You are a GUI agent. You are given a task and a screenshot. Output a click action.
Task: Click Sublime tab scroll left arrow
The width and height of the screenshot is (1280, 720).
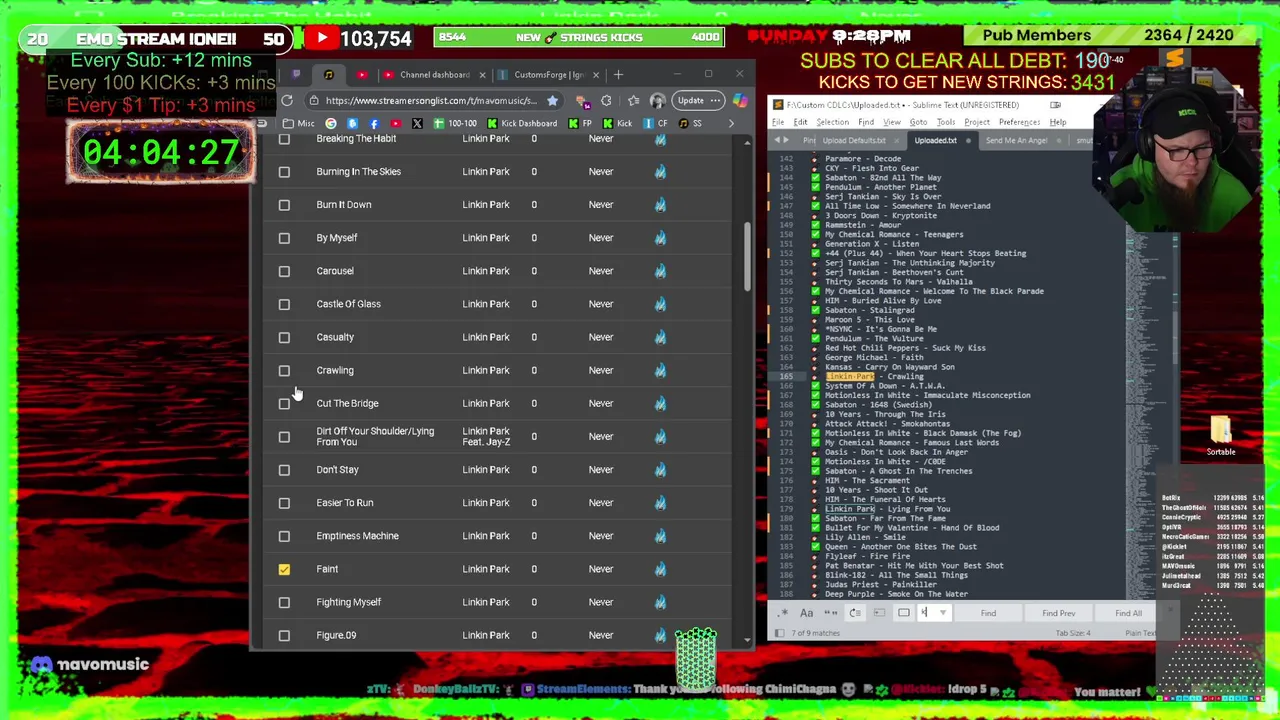(x=779, y=140)
